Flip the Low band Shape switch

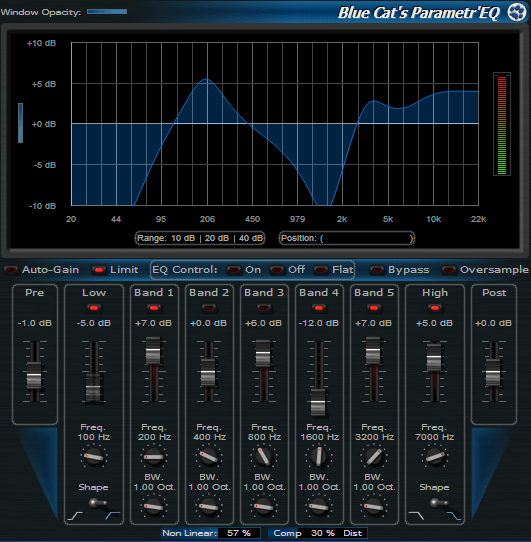97,504
